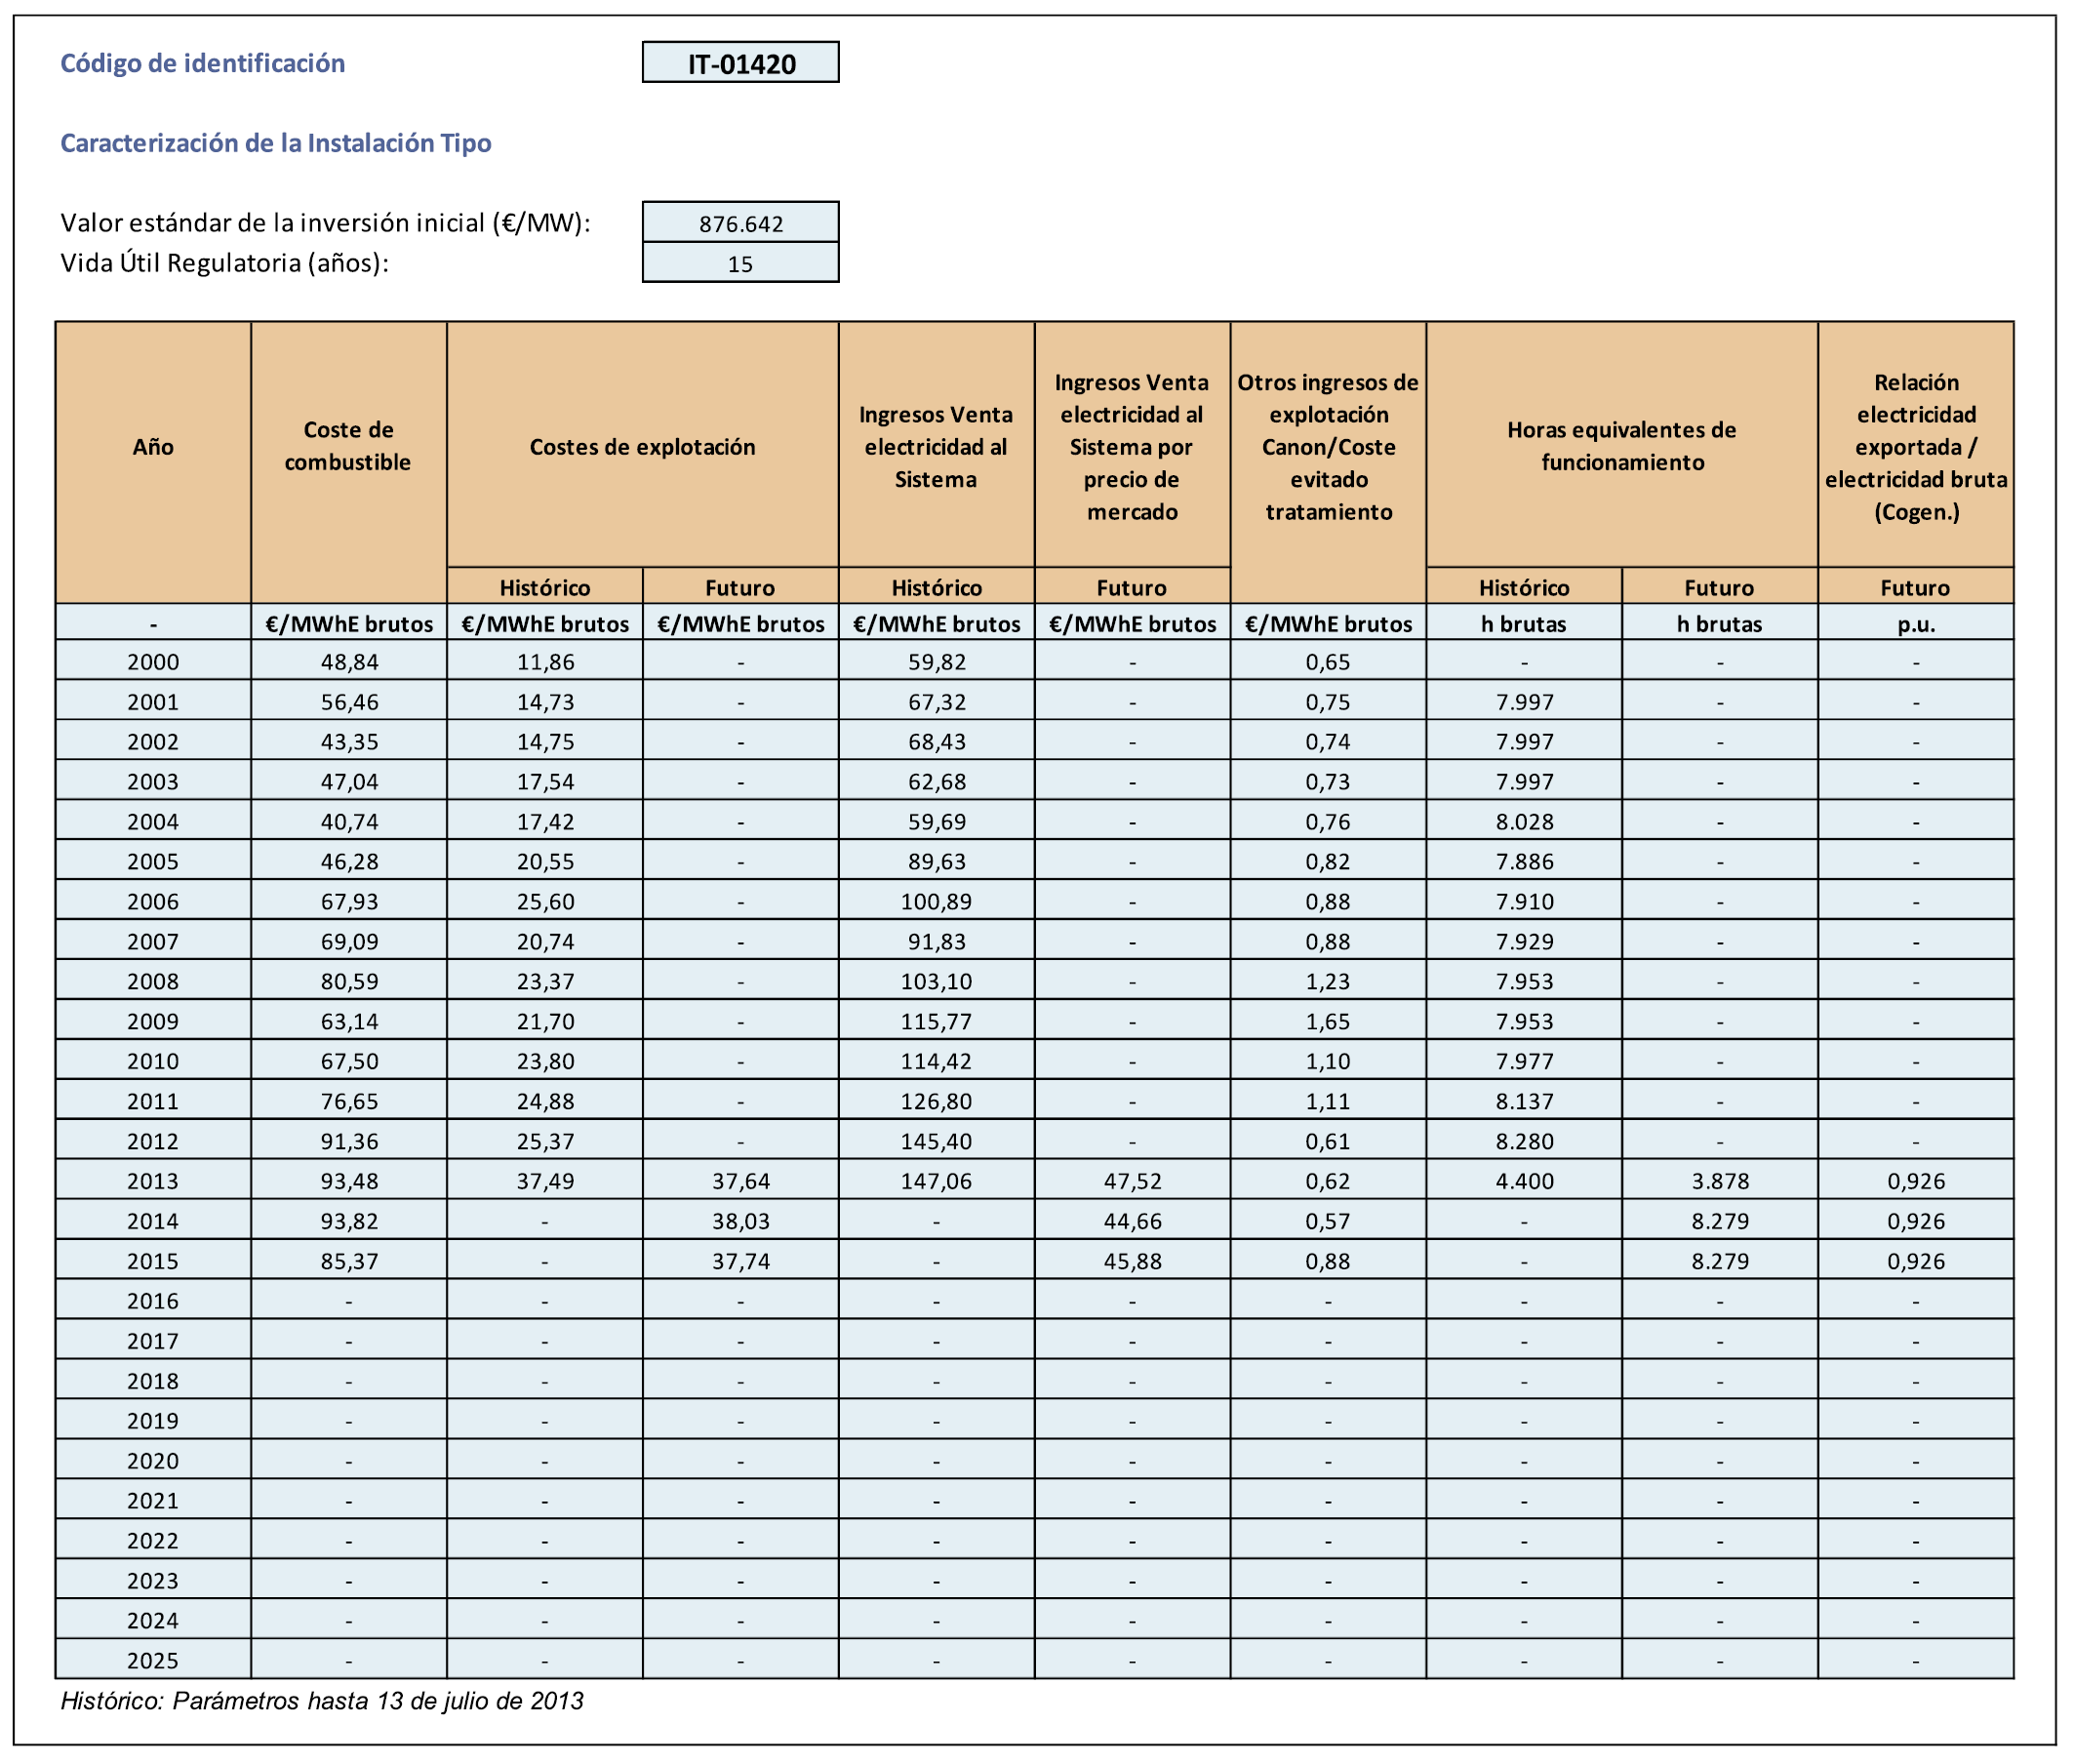Select fuel cost value 67,50
Viewport: 2074px width, 1764px height.
coord(349,1061)
